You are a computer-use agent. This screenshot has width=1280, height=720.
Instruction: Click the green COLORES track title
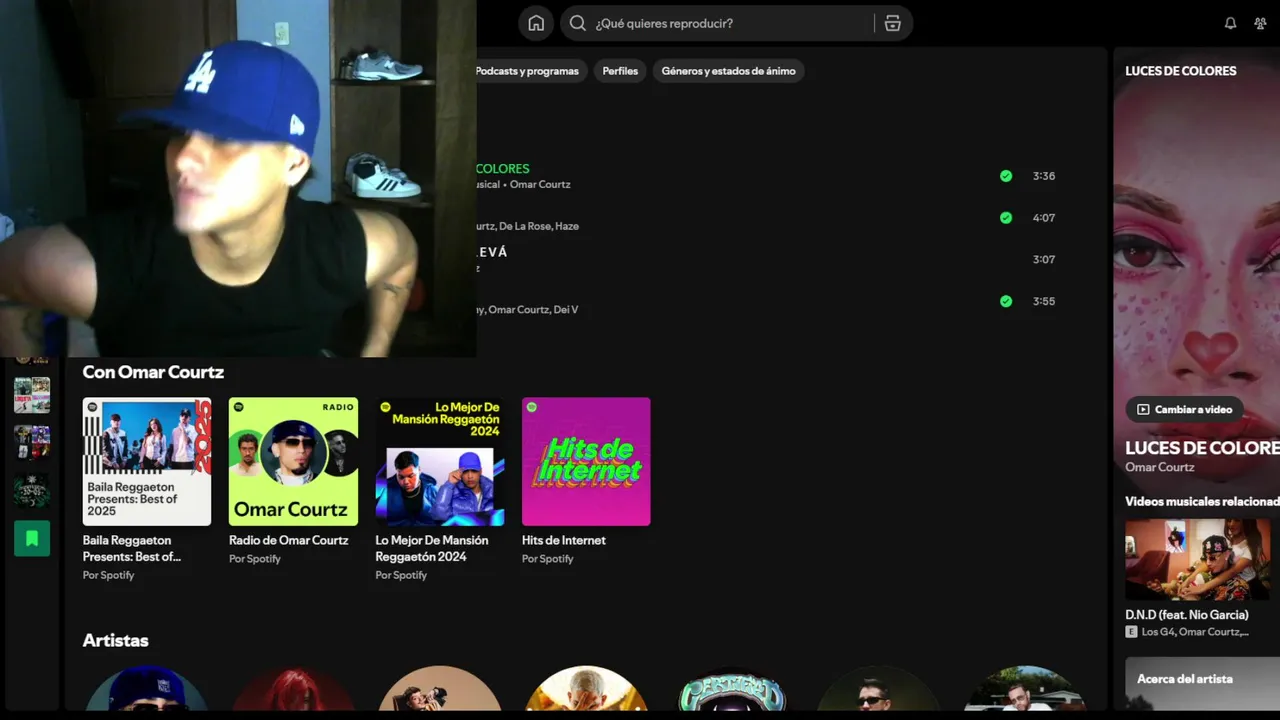tap(503, 169)
